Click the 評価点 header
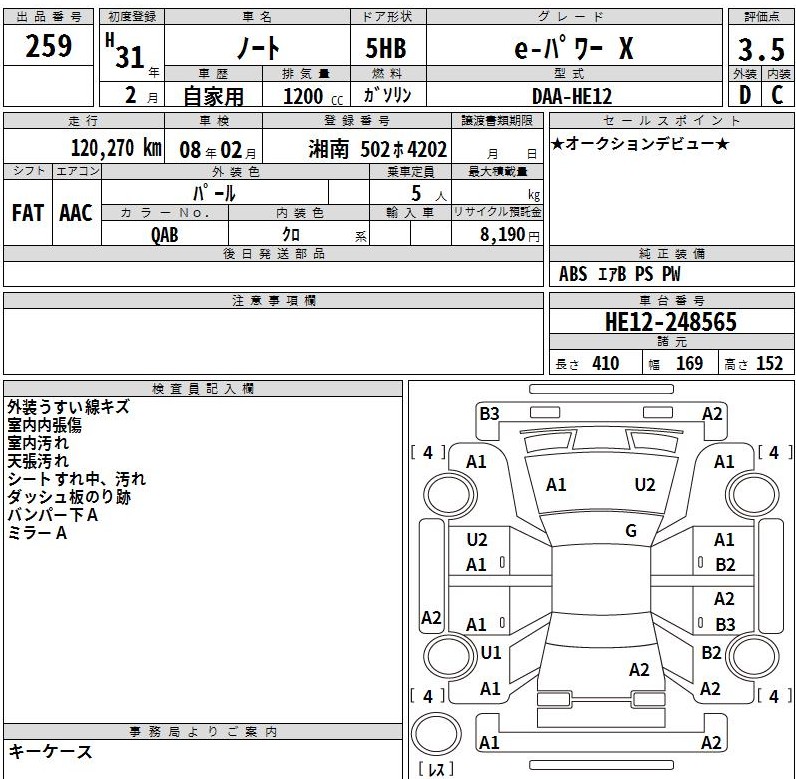Viewport: 796px width, 779px height. point(761,17)
